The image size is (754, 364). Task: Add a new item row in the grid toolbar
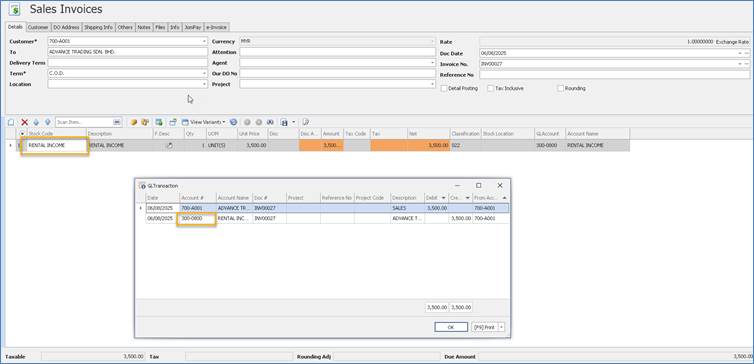[11, 123]
